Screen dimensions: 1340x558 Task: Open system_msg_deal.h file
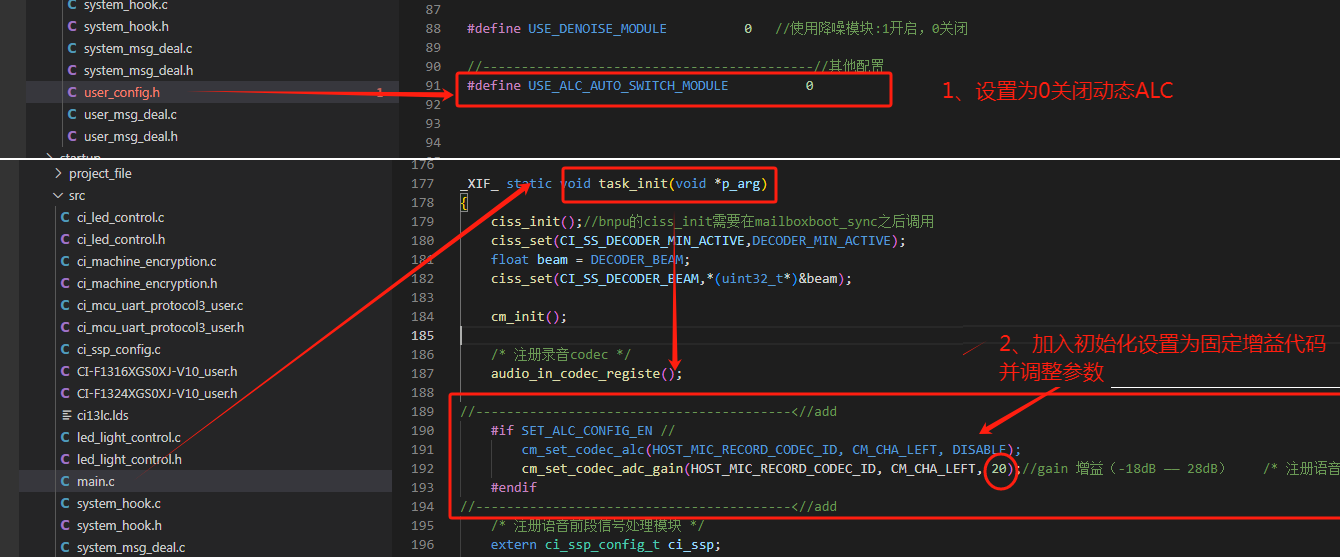click(x=138, y=71)
